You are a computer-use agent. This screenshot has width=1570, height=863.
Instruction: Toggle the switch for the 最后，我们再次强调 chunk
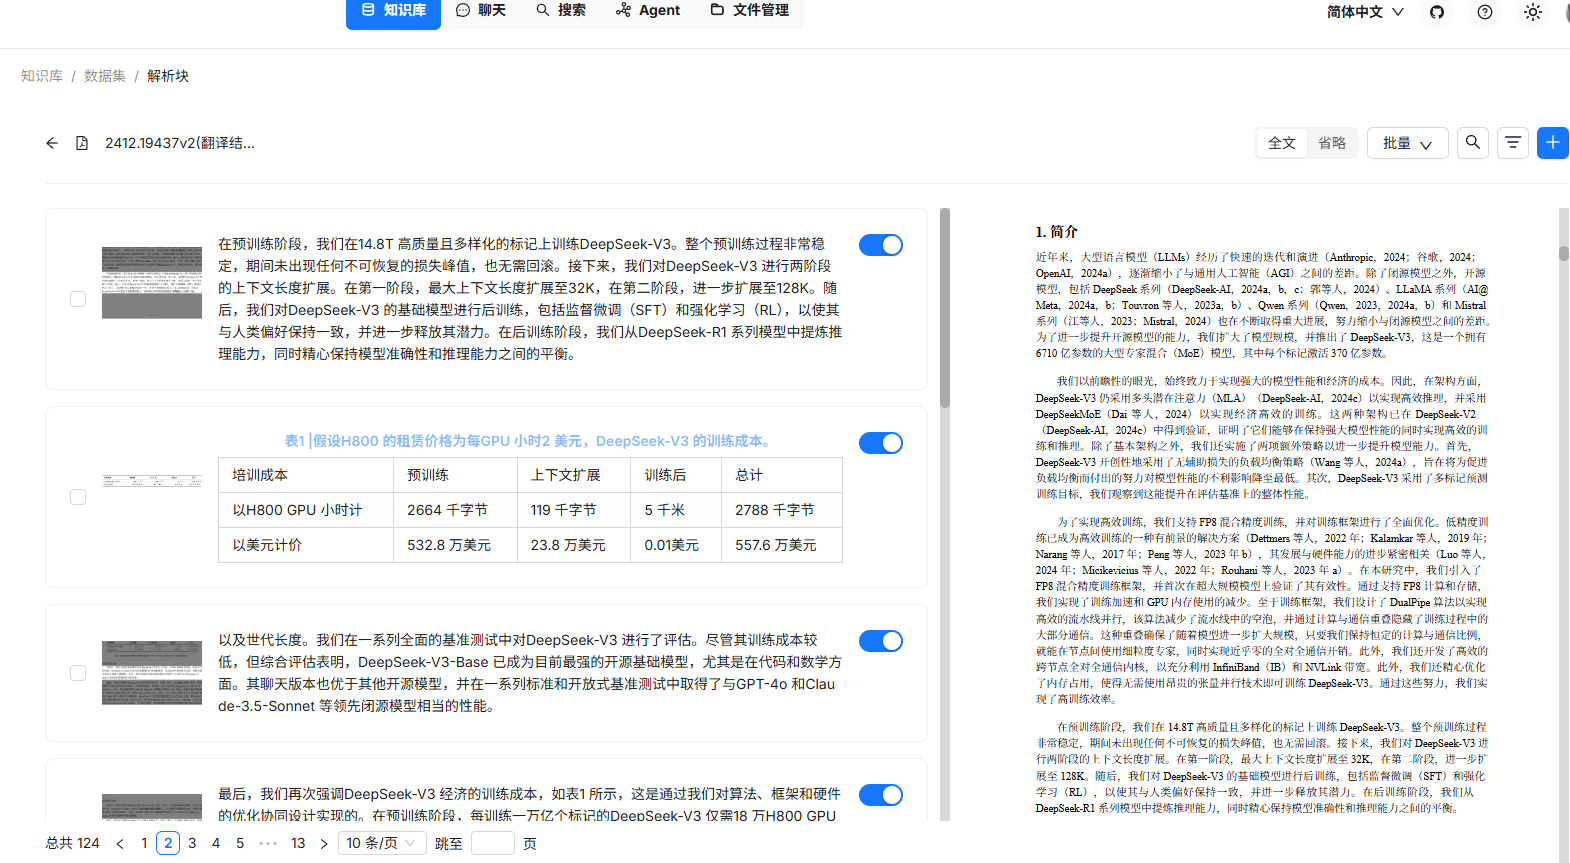[881, 795]
